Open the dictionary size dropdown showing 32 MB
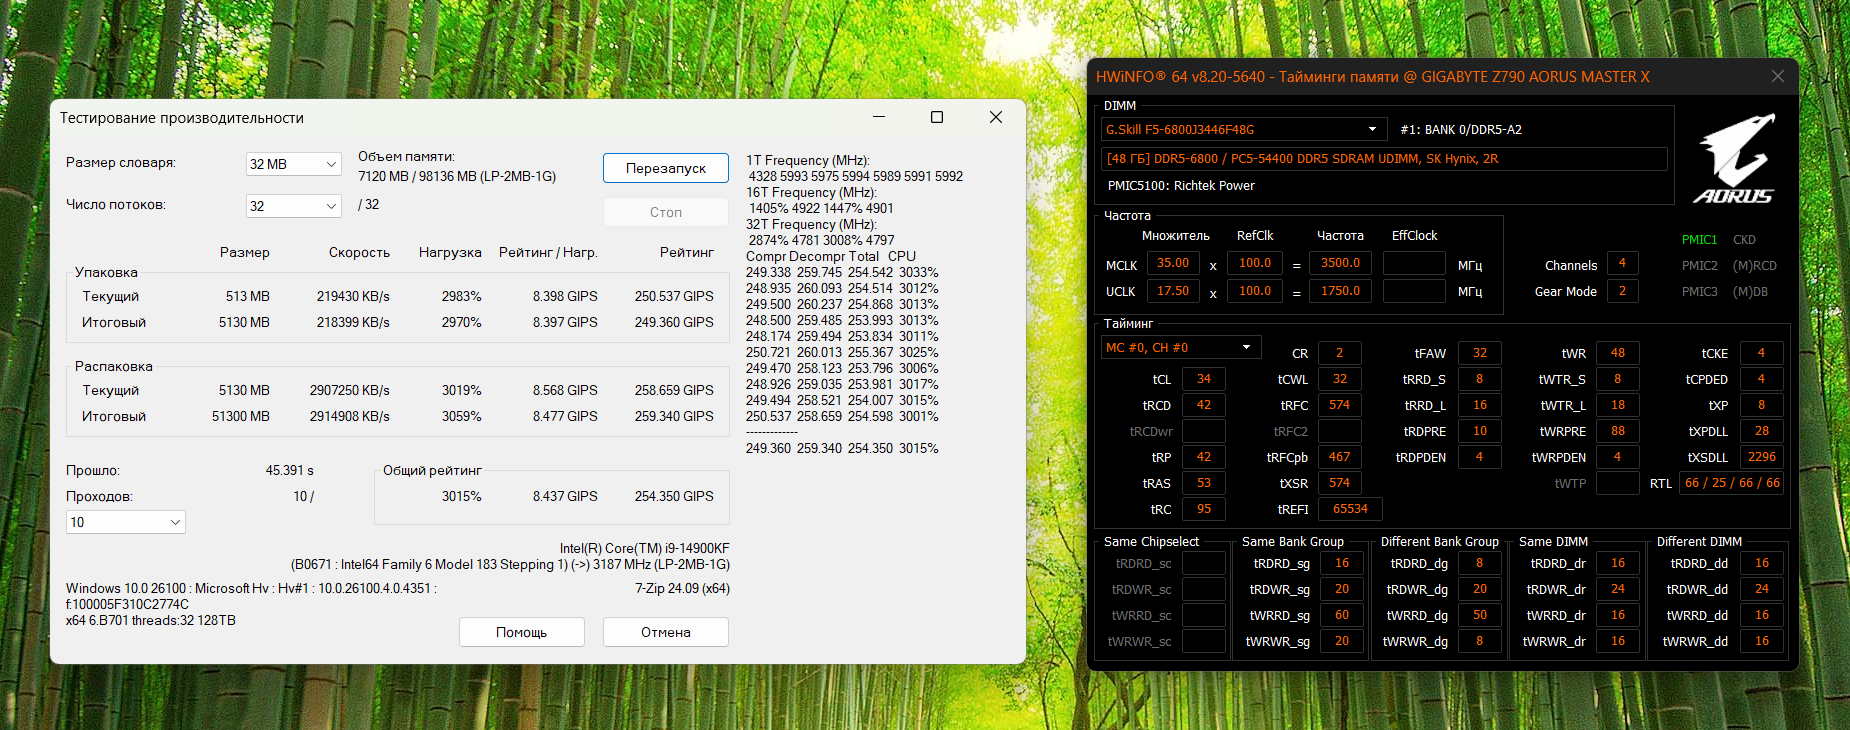Viewport: 1850px width, 730px height. pyautogui.click(x=294, y=164)
